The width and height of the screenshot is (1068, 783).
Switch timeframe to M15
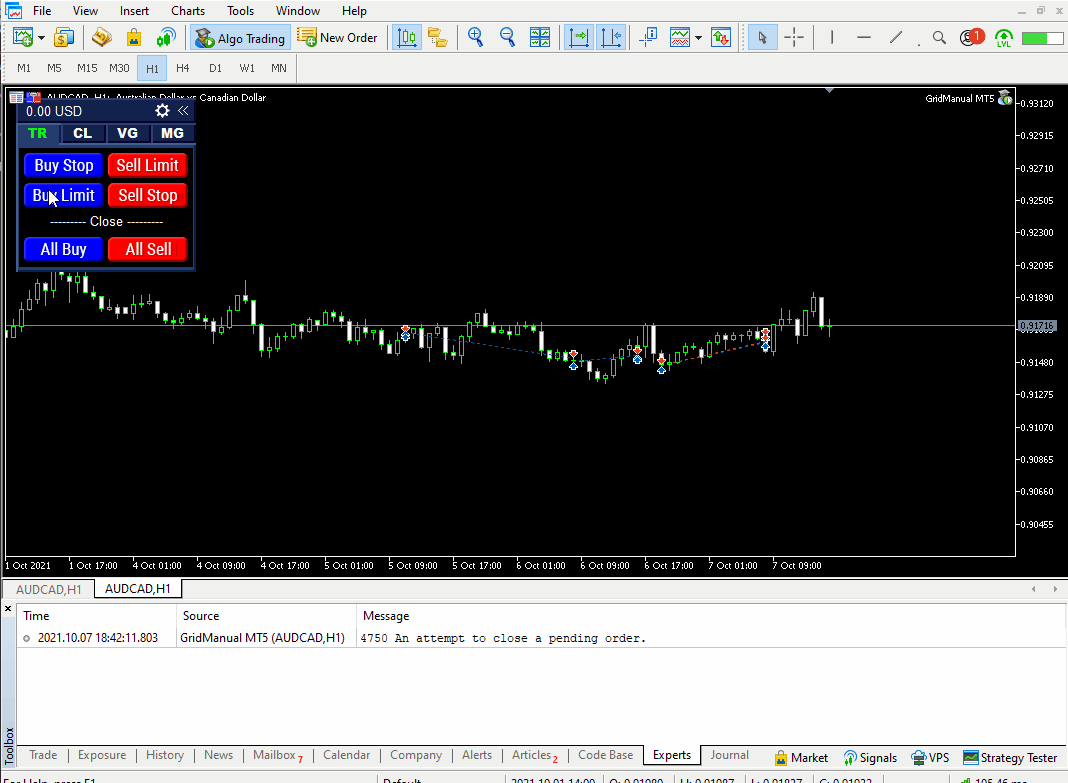click(87, 68)
